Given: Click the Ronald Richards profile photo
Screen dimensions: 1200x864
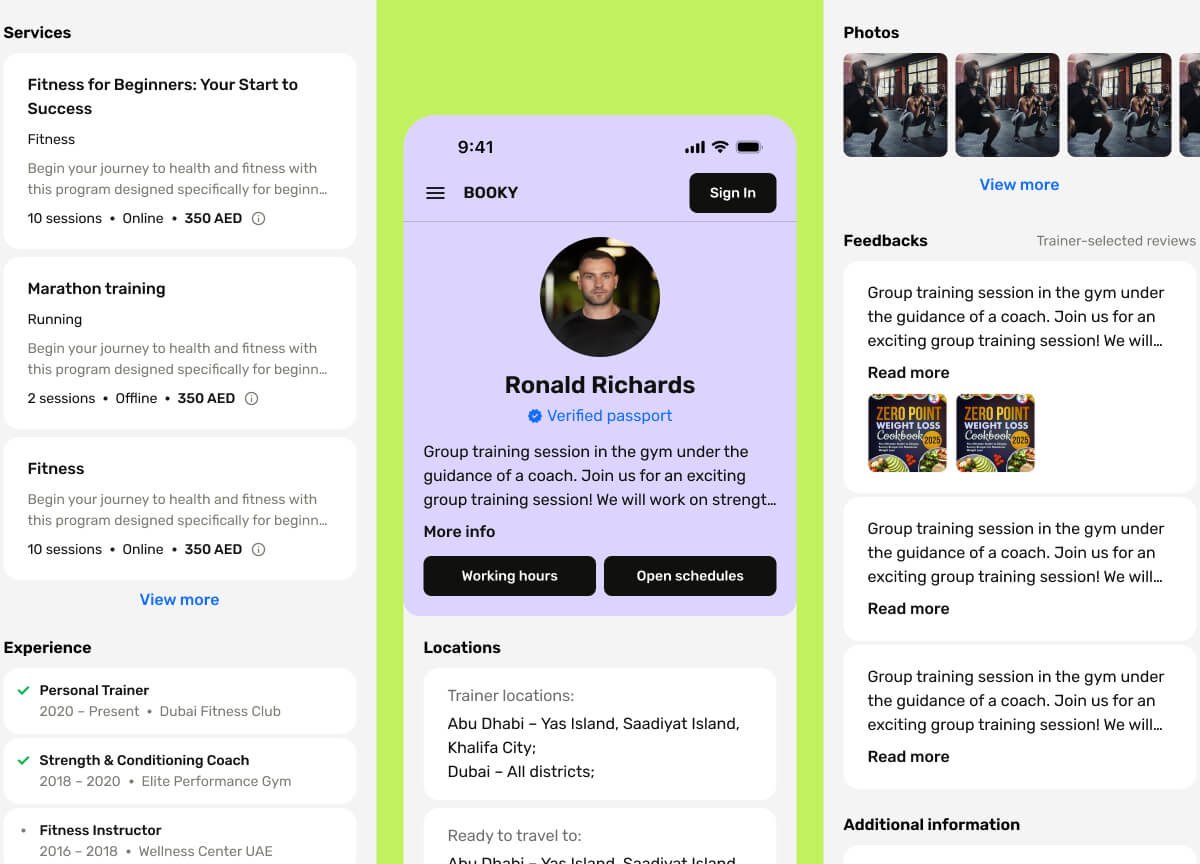Looking at the screenshot, I should pos(600,297).
